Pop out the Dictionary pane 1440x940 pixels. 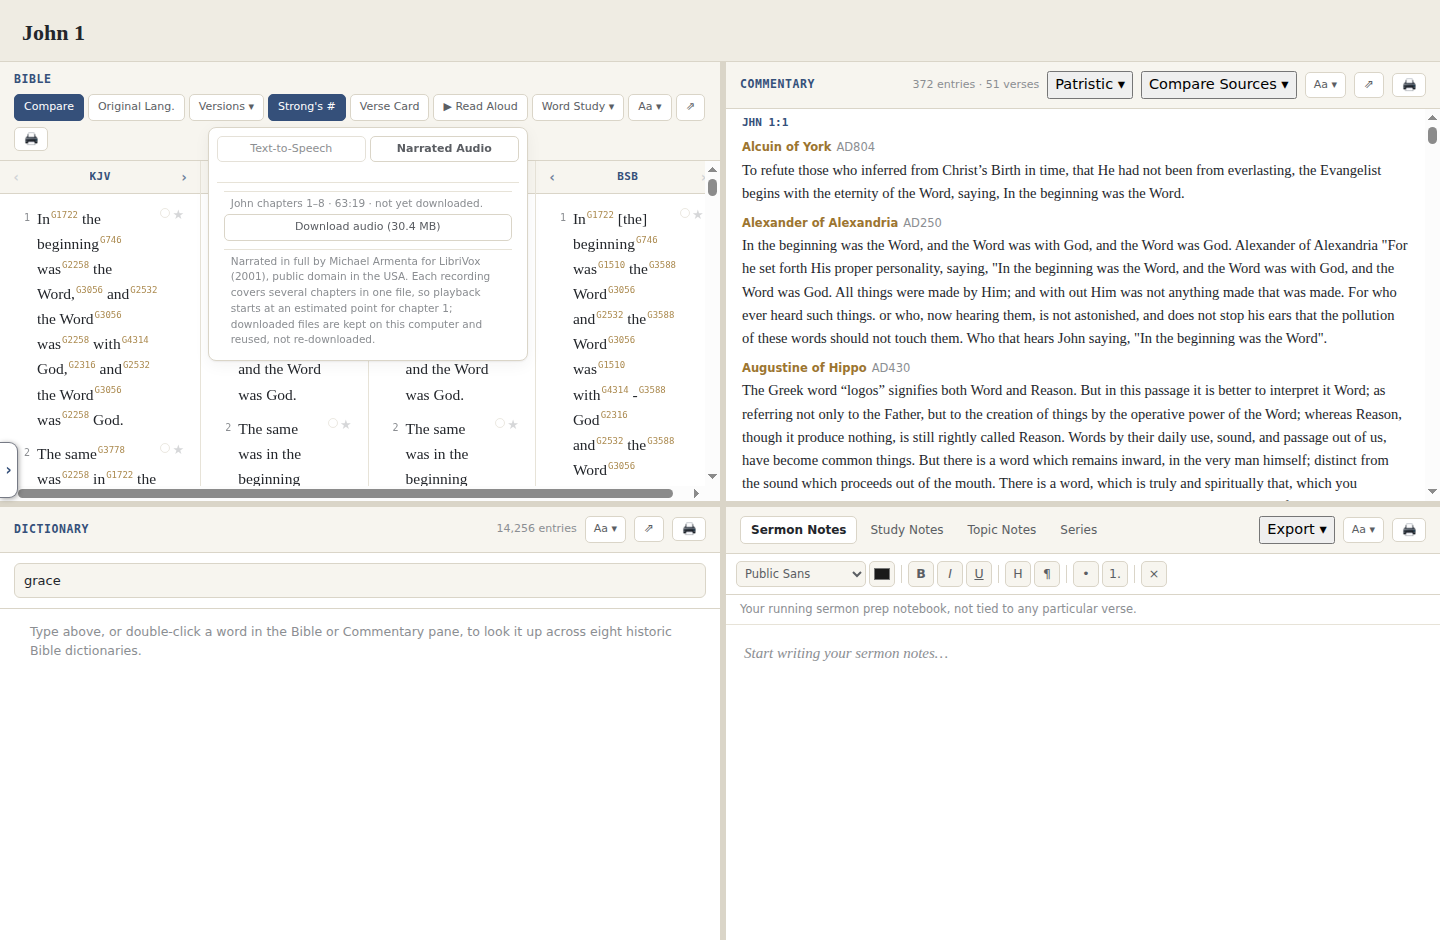[649, 529]
